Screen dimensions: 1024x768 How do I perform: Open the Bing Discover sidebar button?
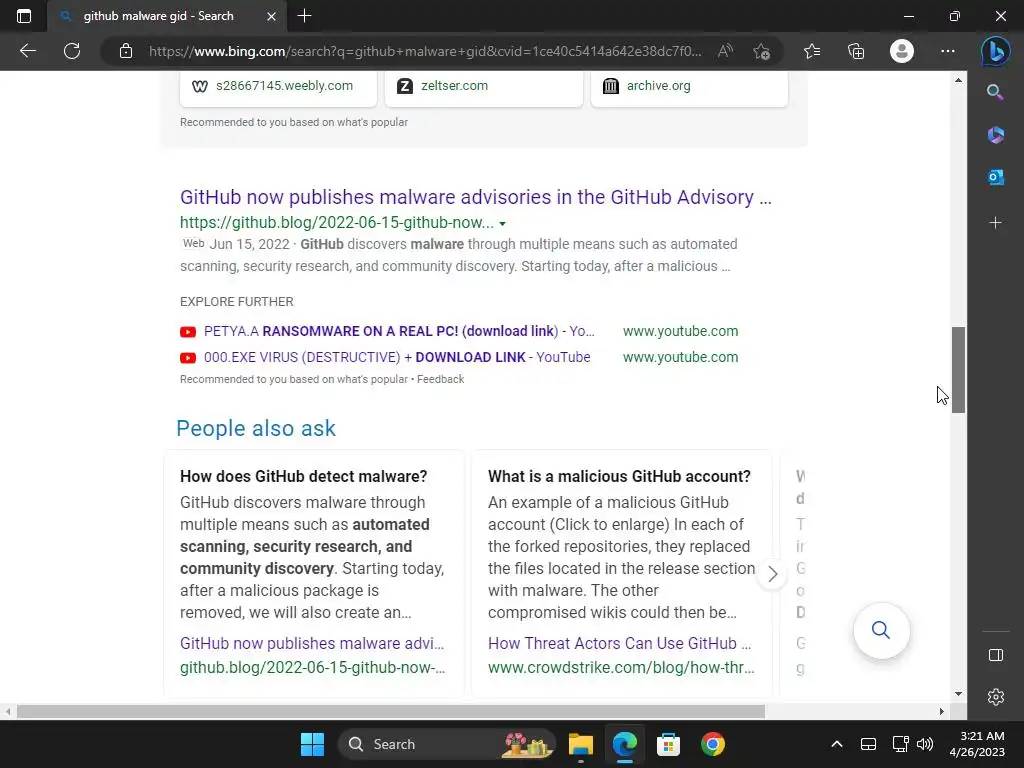[995, 51]
